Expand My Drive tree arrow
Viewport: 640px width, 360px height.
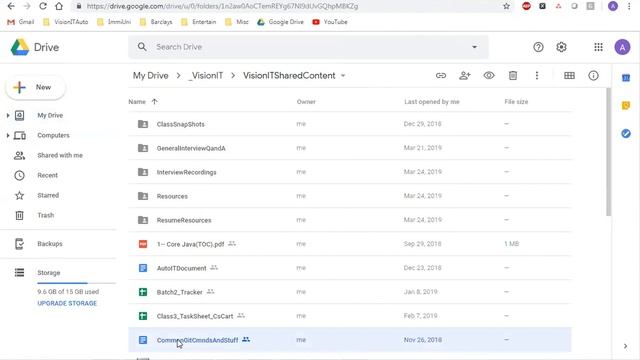pyautogui.click(x=8, y=116)
